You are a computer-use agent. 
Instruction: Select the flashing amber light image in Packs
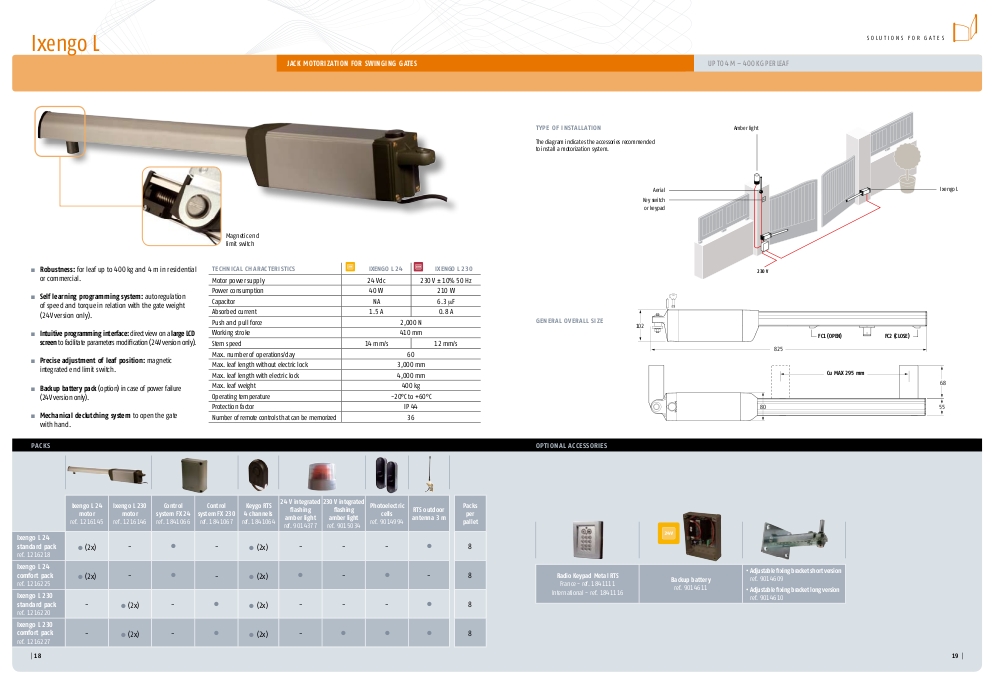pyautogui.click(x=321, y=477)
